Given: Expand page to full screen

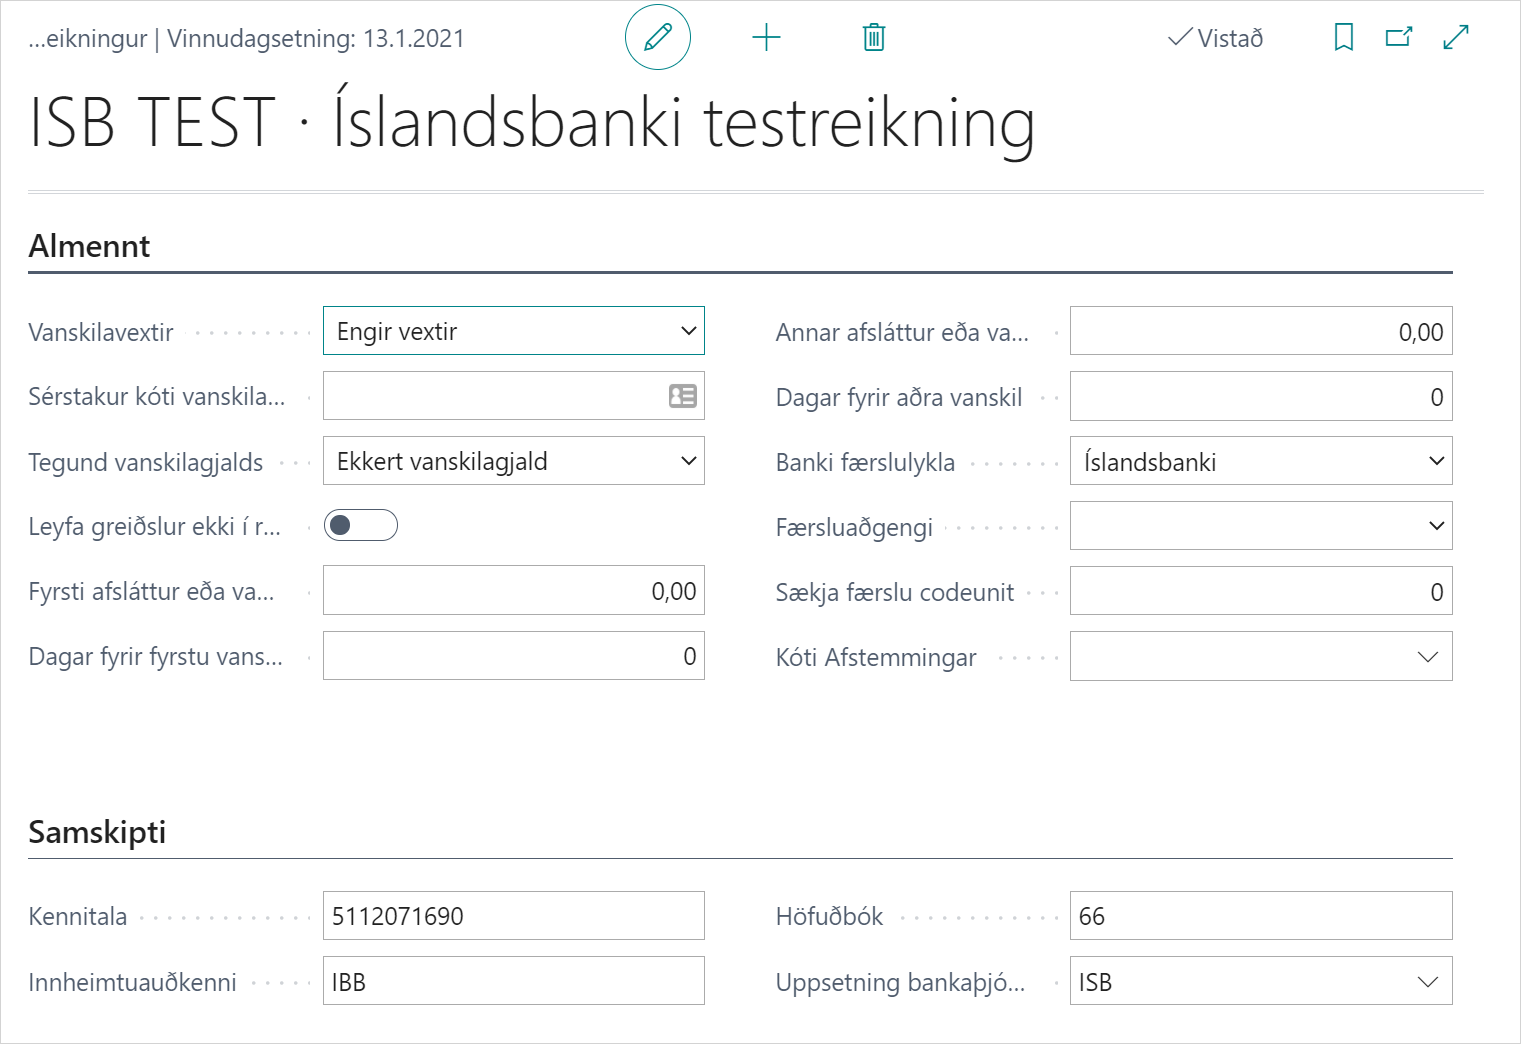Looking at the screenshot, I should pos(1456,38).
